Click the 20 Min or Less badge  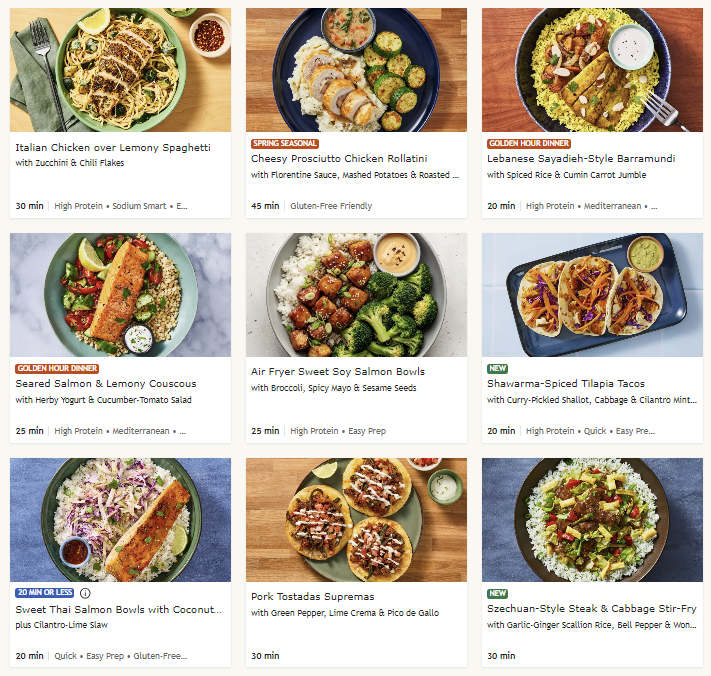tap(44, 593)
